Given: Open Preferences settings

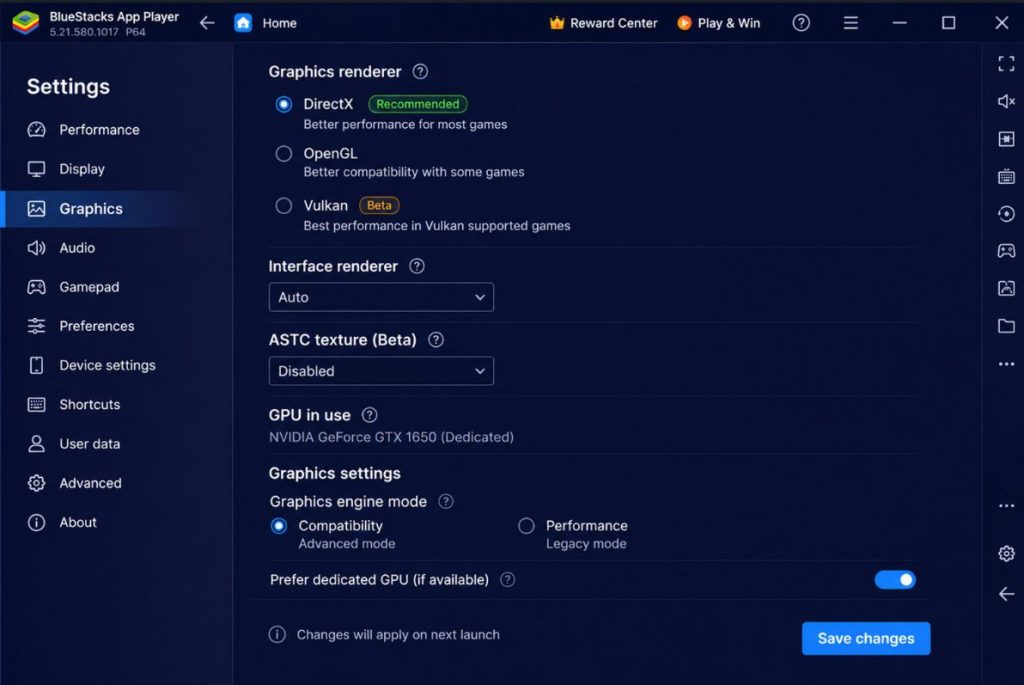Looking at the screenshot, I should (x=117, y=327).
